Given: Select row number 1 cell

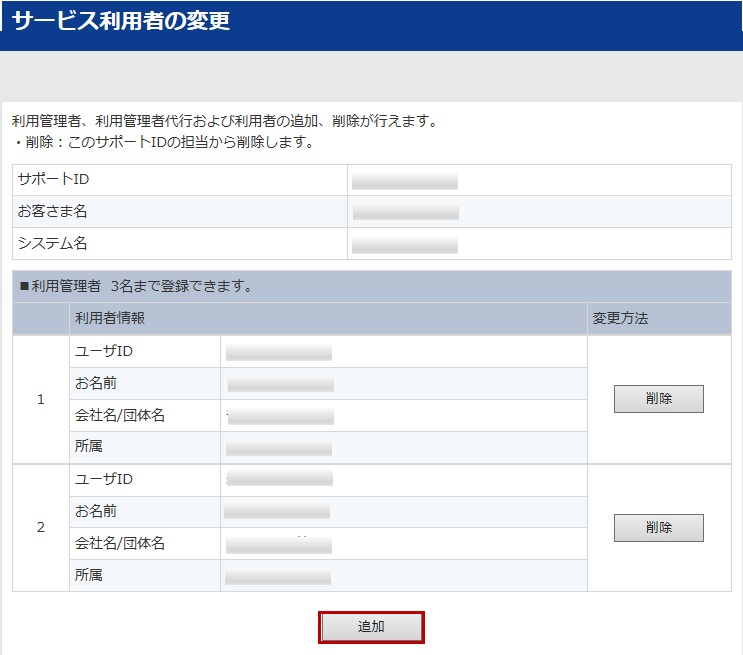Looking at the screenshot, I should (41, 399).
